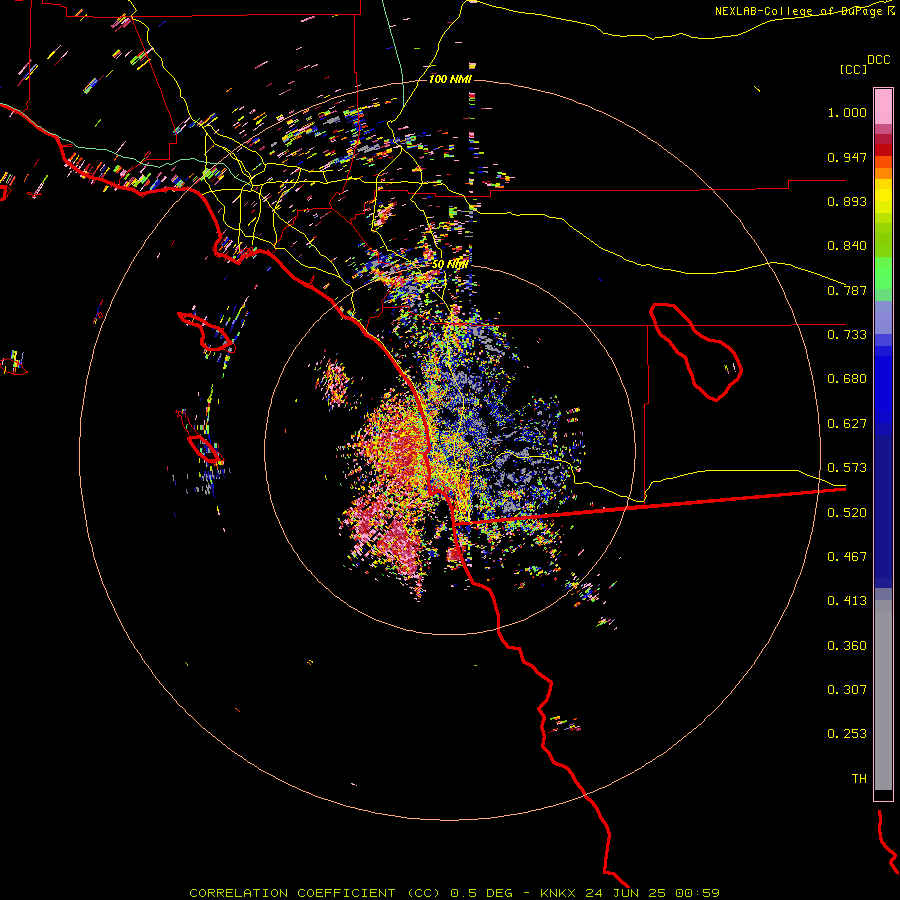Click the DCC label above the color bar
This screenshot has width=900, height=900.
[878, 60]
